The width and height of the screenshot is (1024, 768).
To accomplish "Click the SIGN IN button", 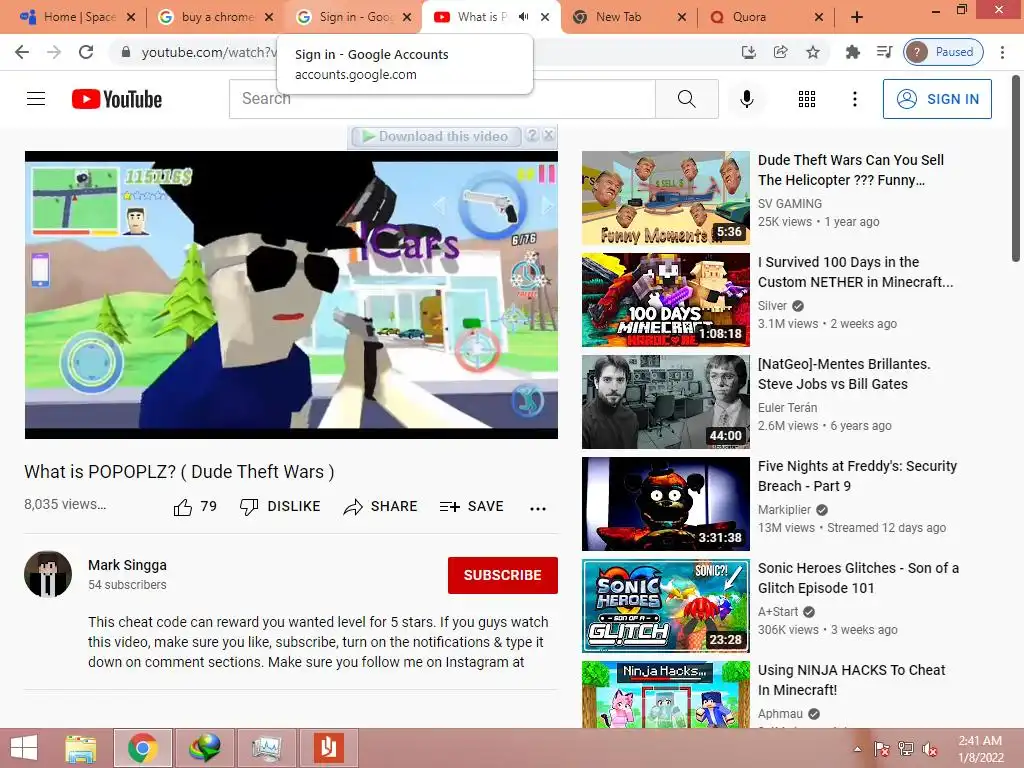I will point(936,99).
